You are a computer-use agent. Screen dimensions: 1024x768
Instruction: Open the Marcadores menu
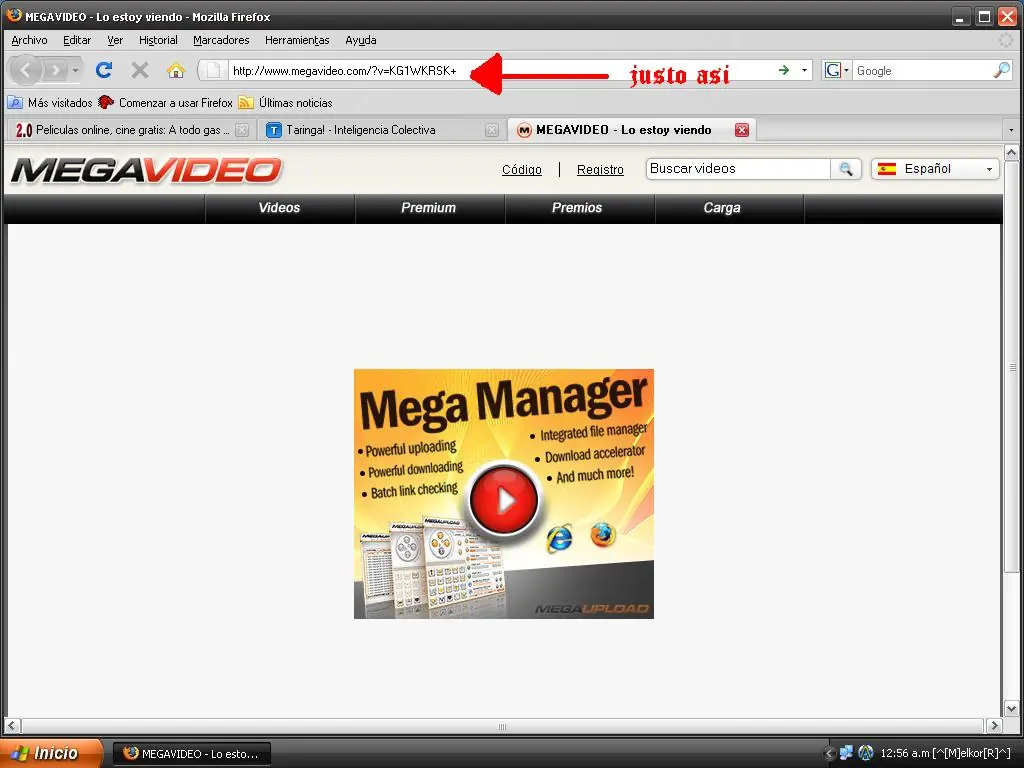click(x=221, y=40)
